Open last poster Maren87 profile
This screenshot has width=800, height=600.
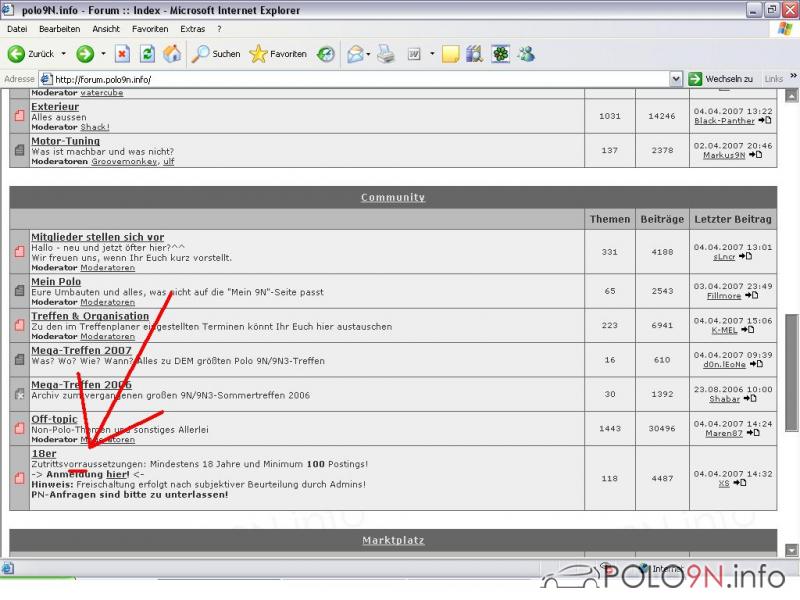724,433
